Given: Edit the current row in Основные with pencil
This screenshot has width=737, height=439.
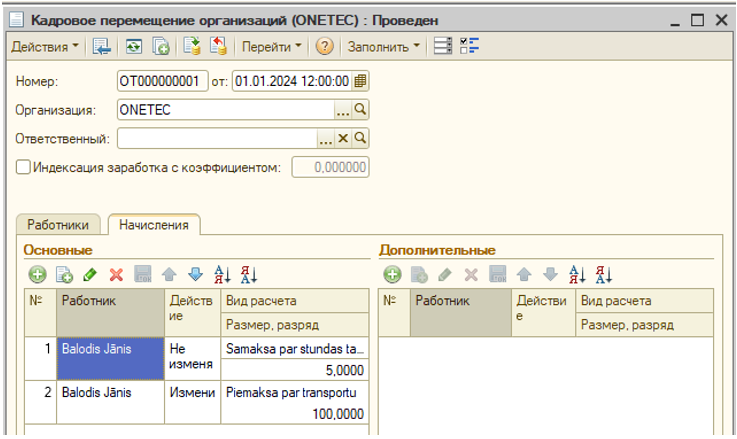Looking at the screenshot, I should [90, 274].
